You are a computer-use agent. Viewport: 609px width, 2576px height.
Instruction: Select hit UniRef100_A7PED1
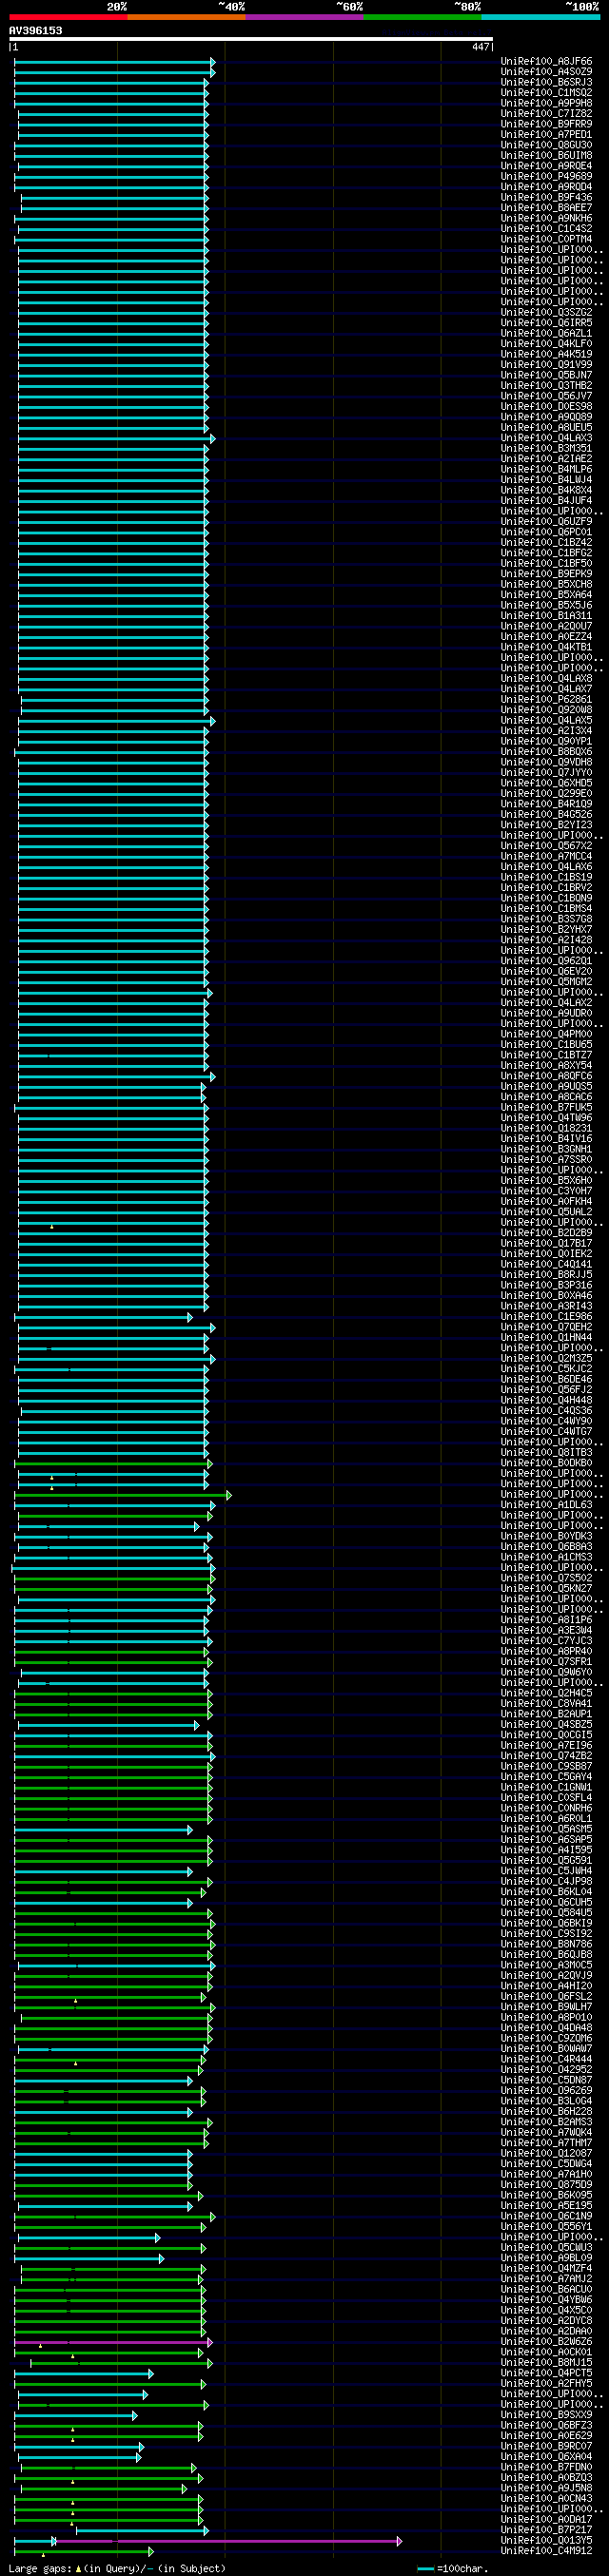pos(546,135)
